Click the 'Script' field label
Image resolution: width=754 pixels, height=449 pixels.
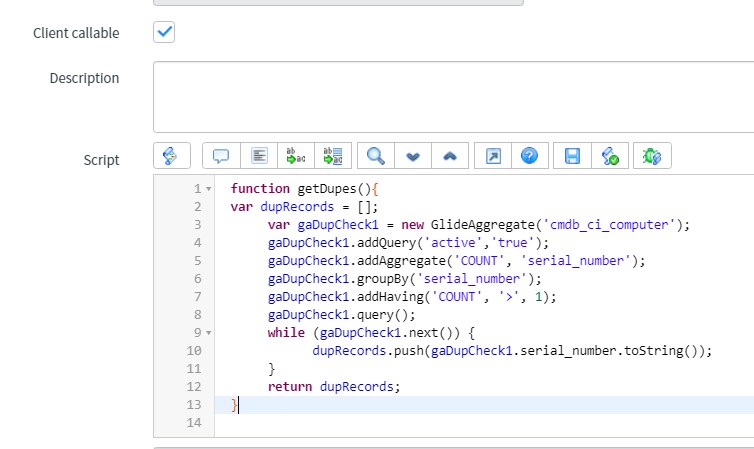click(101, 160)
